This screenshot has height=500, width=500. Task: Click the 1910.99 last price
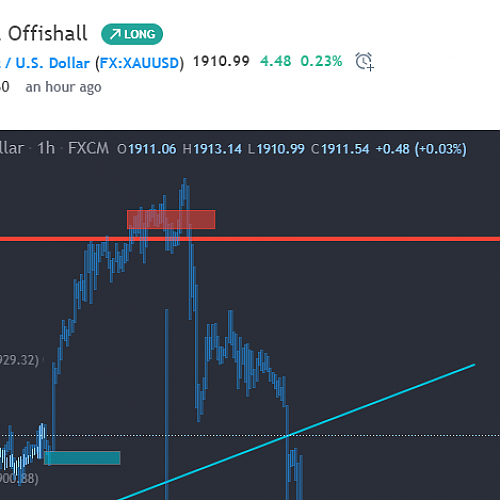(221, 61)
